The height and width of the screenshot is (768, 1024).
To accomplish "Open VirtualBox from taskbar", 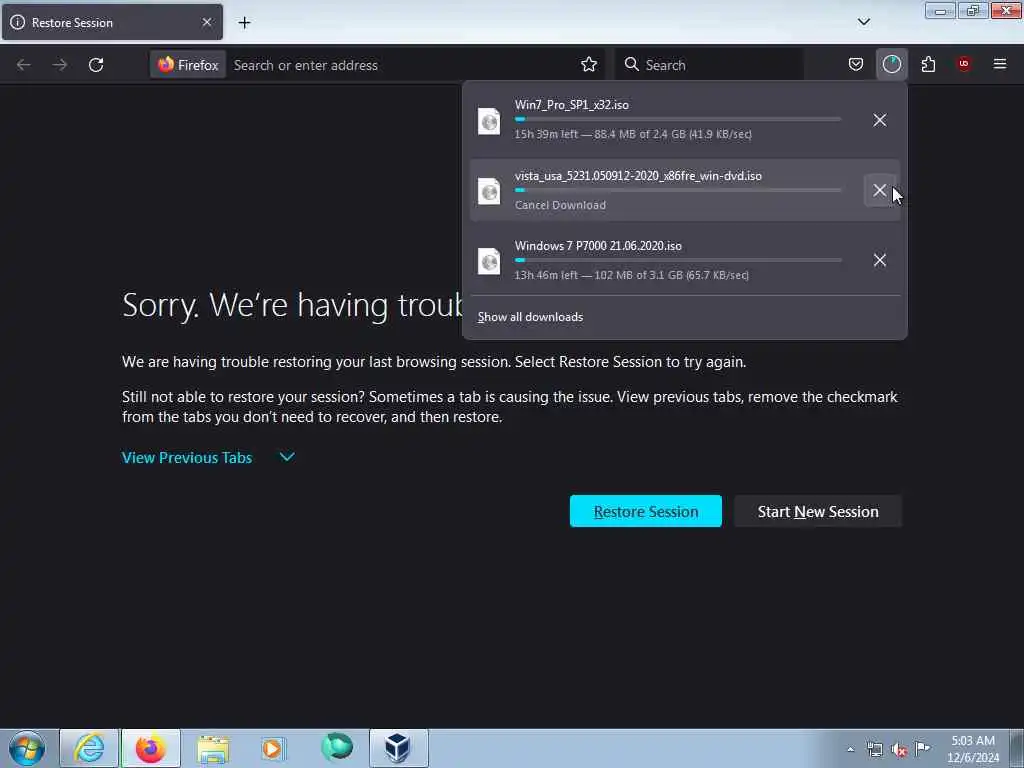I will point(398,748).
